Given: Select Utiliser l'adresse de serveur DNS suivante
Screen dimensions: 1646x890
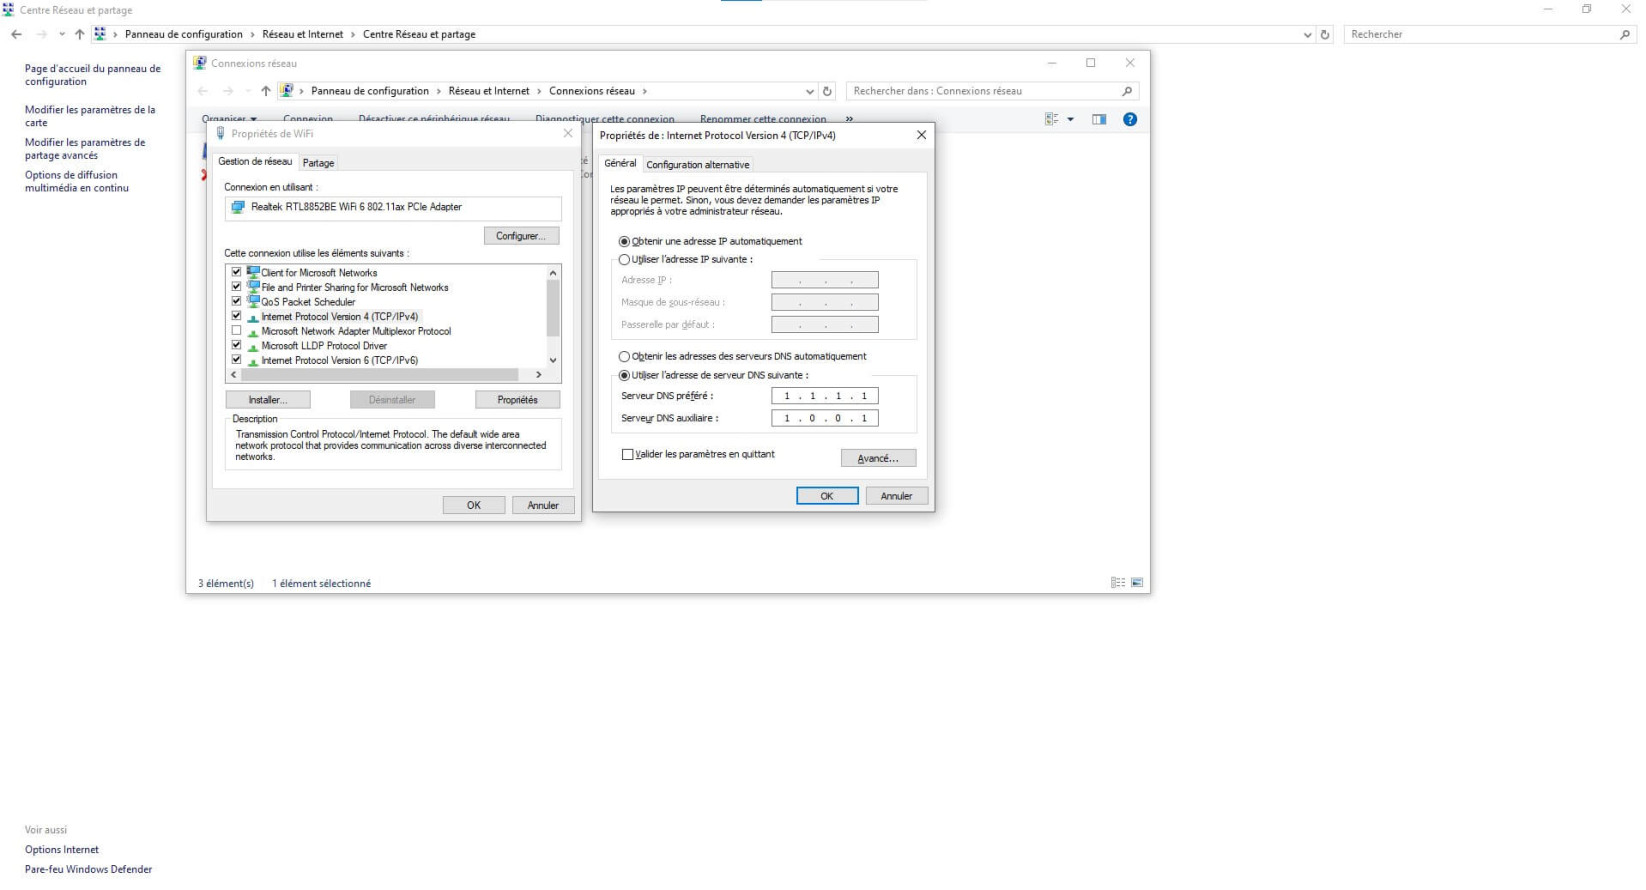Looking at the screenshot, I should tap(625, 376).
